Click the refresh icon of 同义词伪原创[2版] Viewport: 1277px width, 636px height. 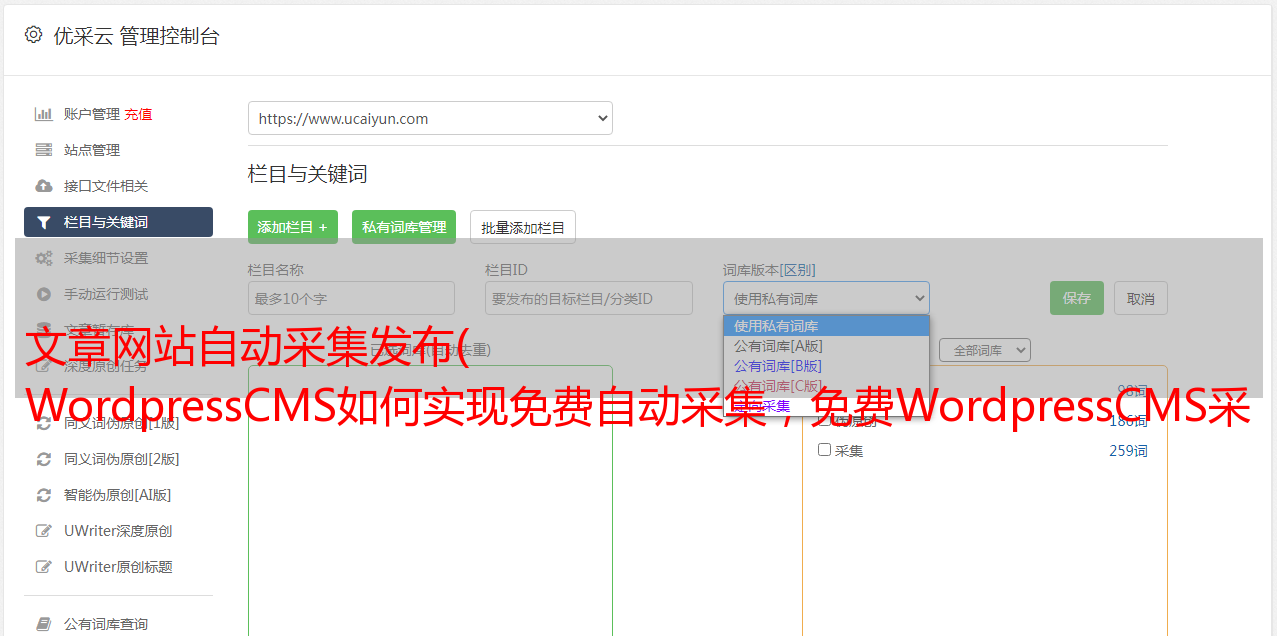tap(44, 459)
